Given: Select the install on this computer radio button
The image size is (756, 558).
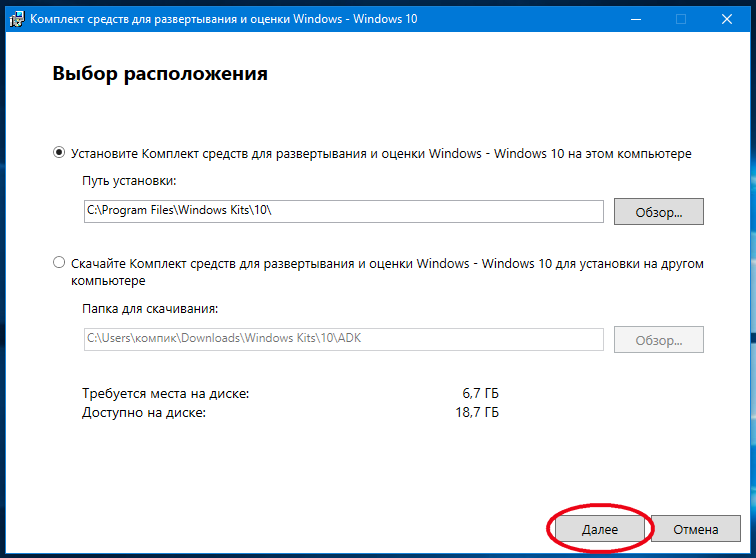Looking at the screenshot, I should 59,153.
